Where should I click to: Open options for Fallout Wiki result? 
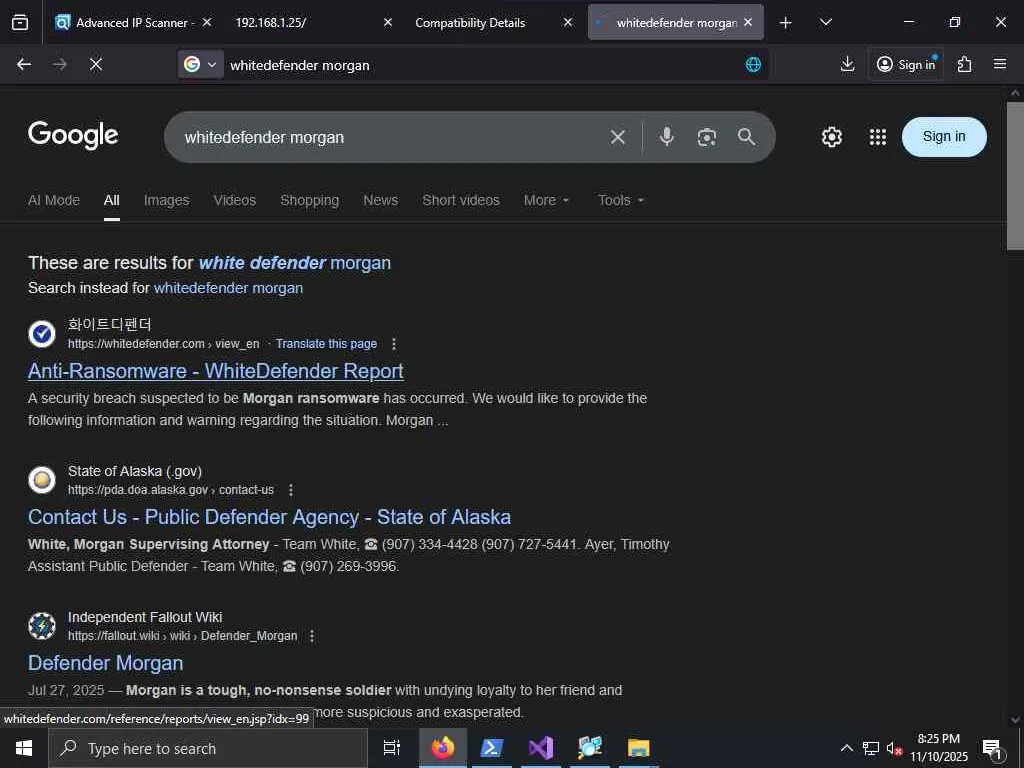click(x=312, y=635)
